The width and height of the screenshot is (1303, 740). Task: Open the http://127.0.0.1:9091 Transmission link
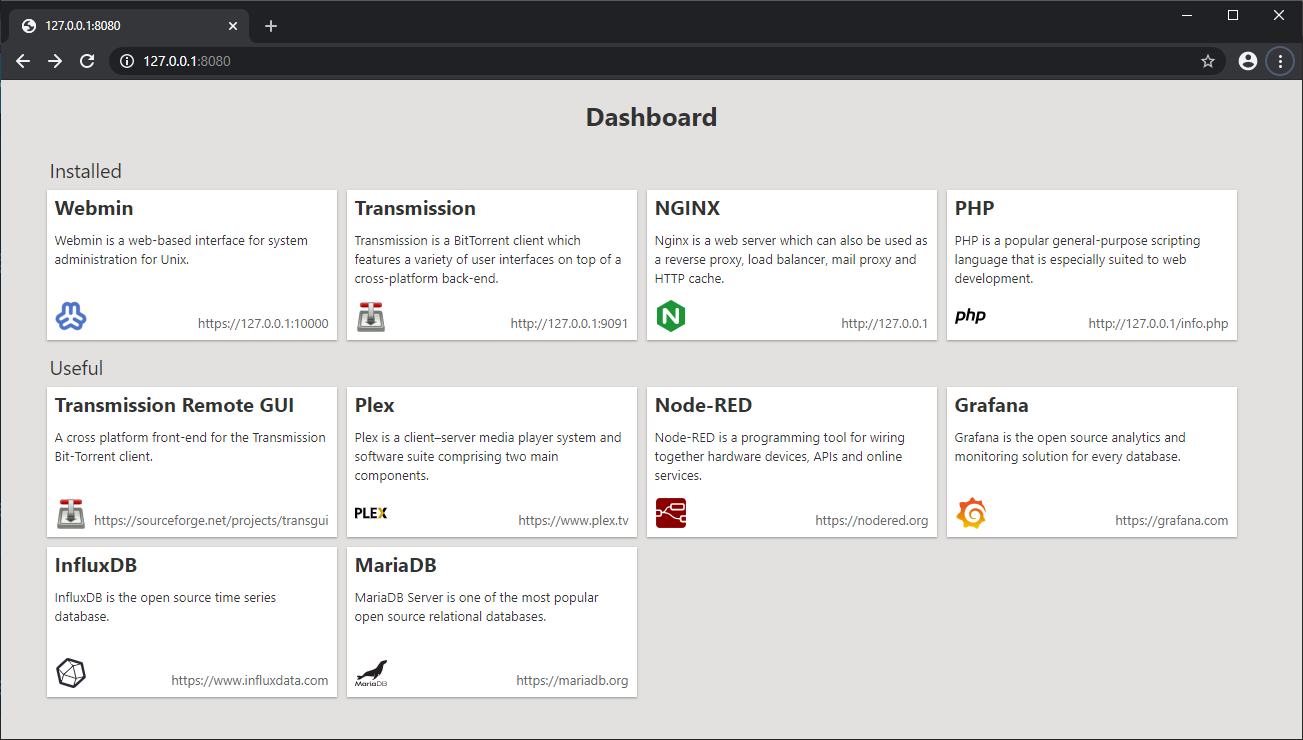[x=569, y=324]
